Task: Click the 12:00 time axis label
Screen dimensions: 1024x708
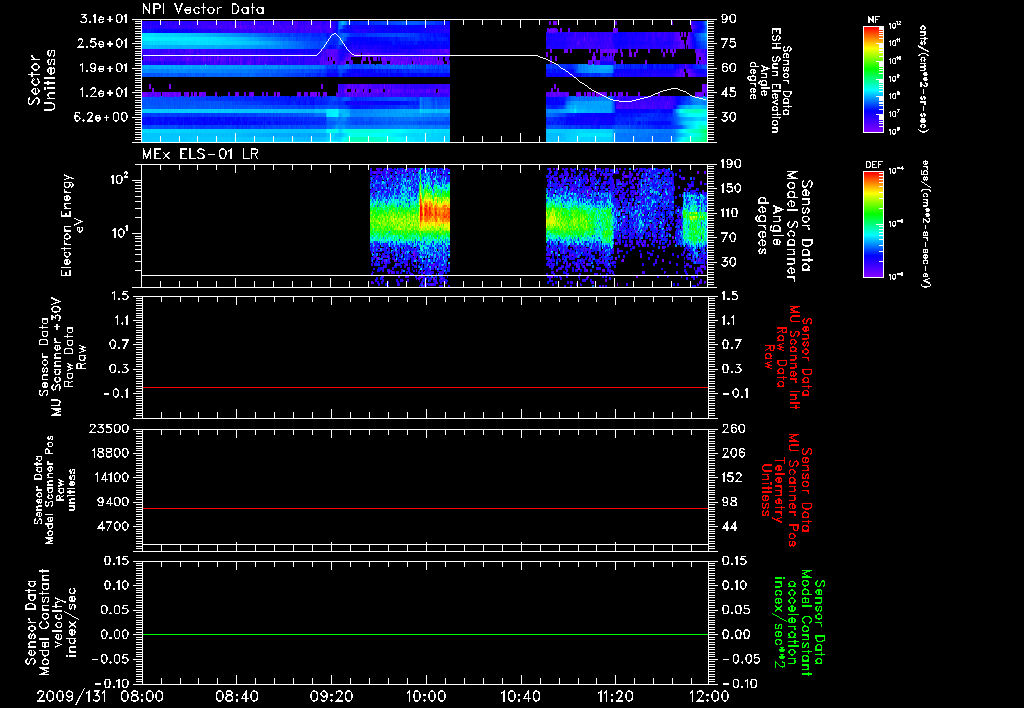Action: coord(709,696)
